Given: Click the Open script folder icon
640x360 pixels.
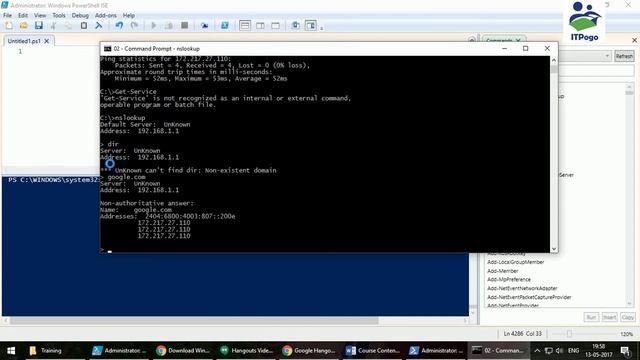Looking at the screenshot, I should click(24, 25).
